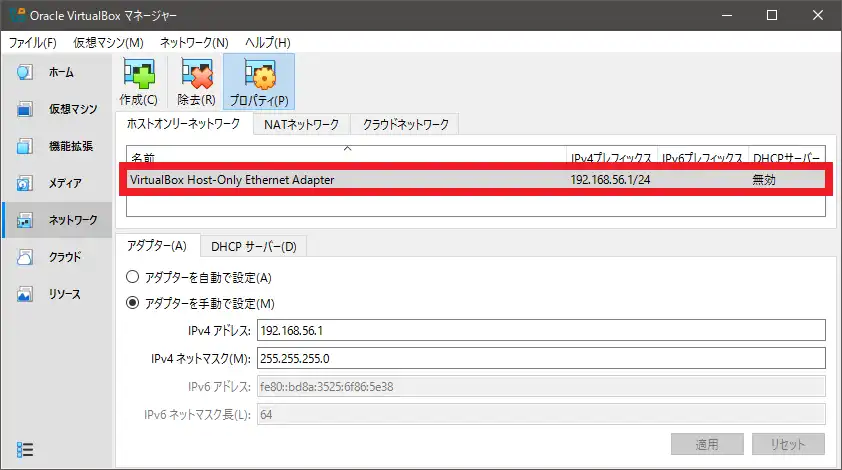Image resolution: width=842 pixels, height=470 pixels.
Task: Select manual adapter configuration radio button
Action: pyautogui.click(x=132, y=303)
